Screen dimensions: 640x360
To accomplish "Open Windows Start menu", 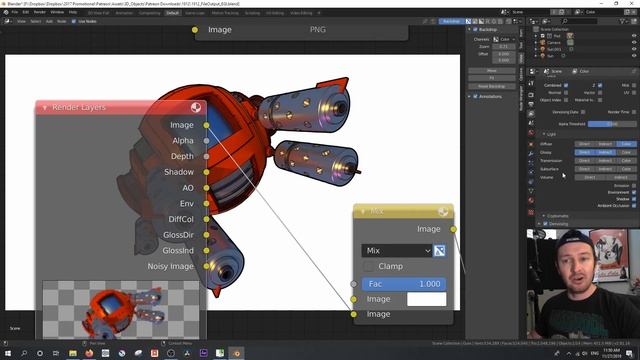I will coord(8,353).
